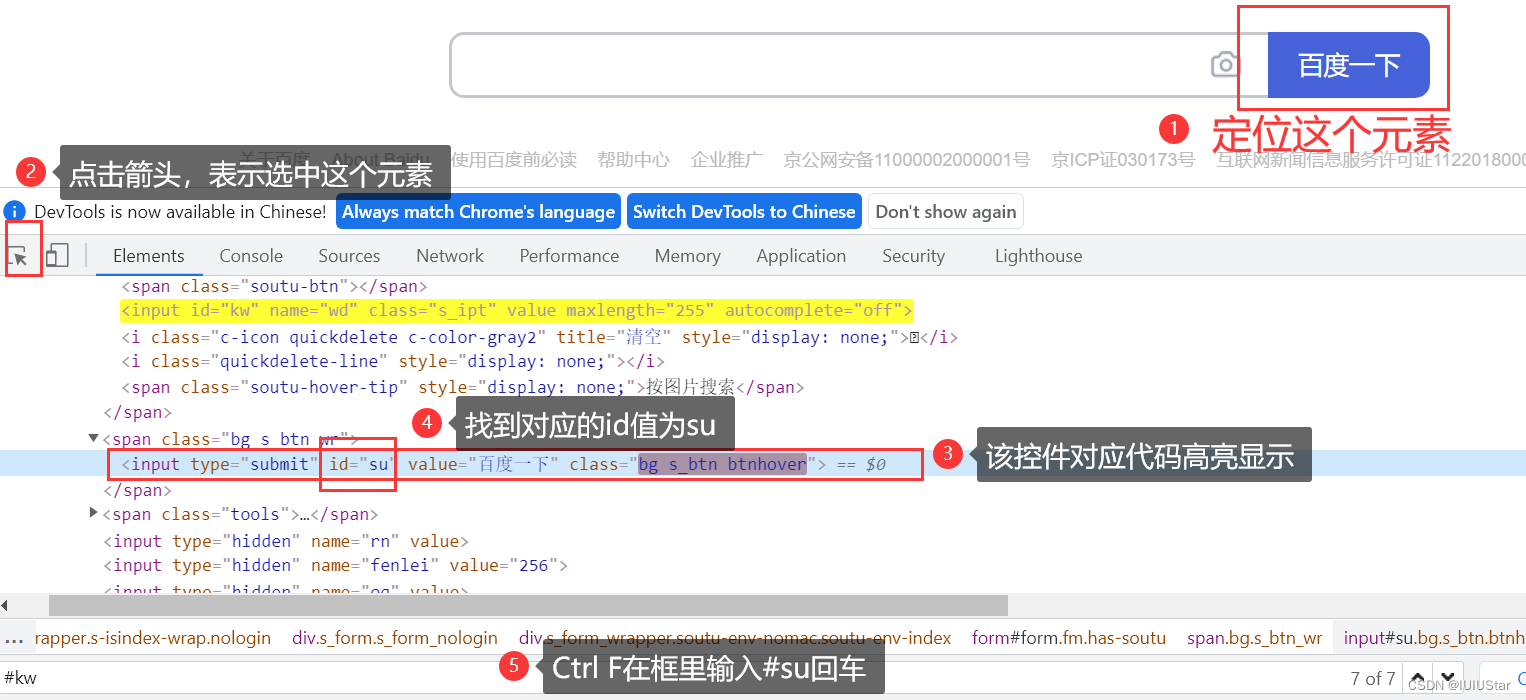Screen dimensions: 1526x700
Task: Click Always match Chrome's language
Action: [x=477, y=211]
